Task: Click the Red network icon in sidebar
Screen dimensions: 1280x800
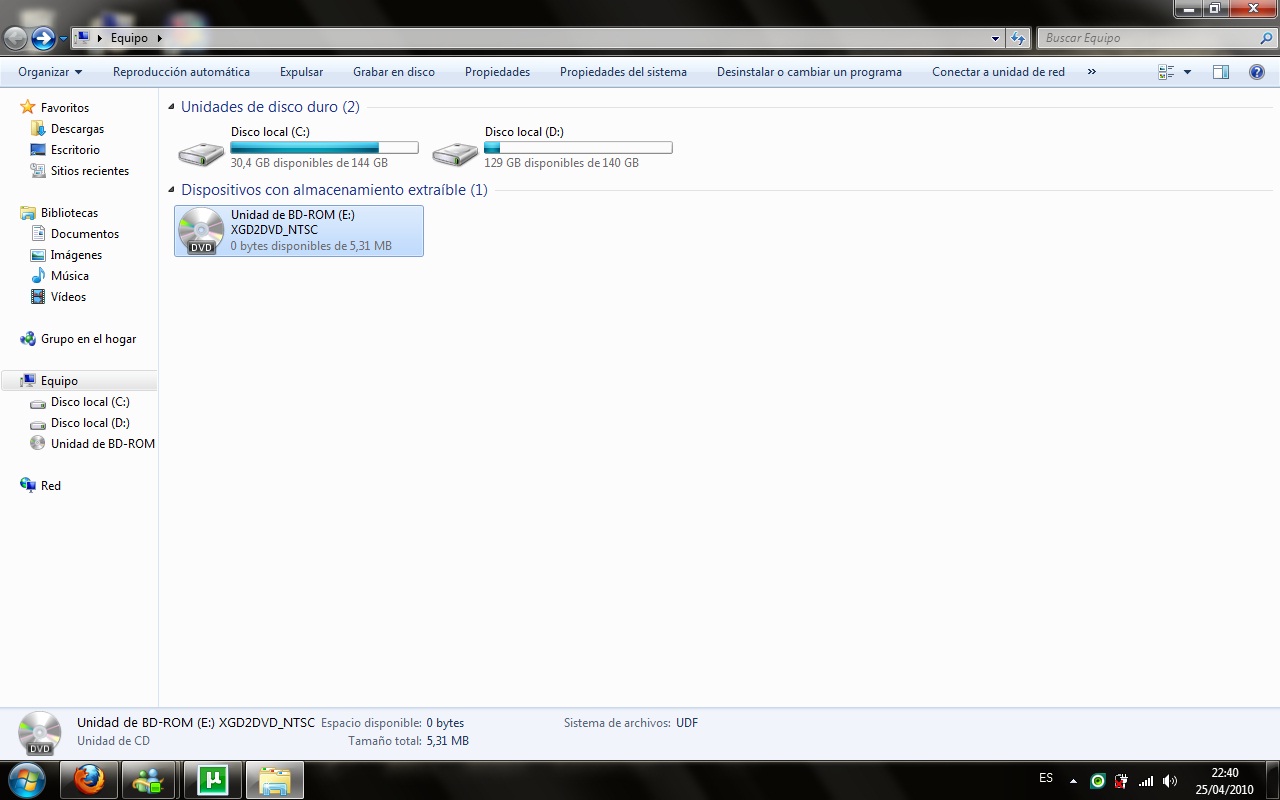Action: click(28, 485)
